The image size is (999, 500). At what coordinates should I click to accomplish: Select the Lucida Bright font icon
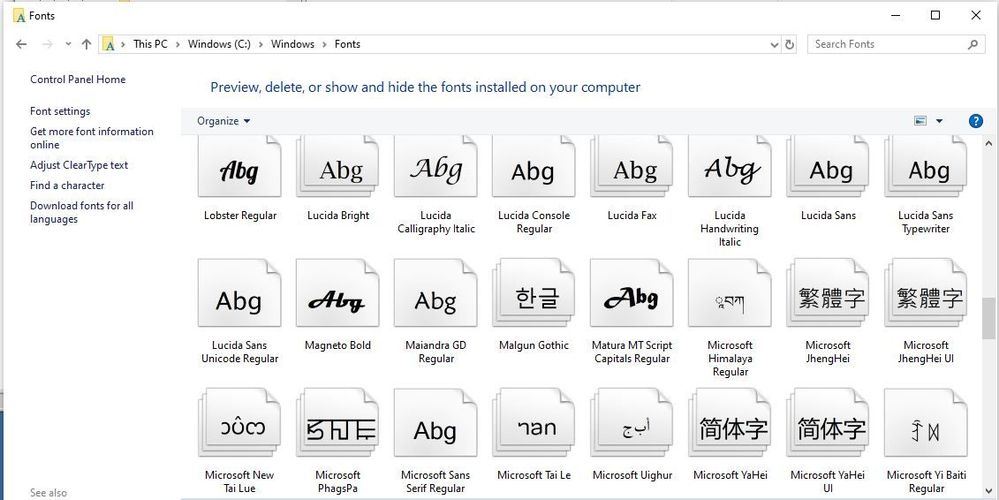pyautogui.click(x=338, y=166)
